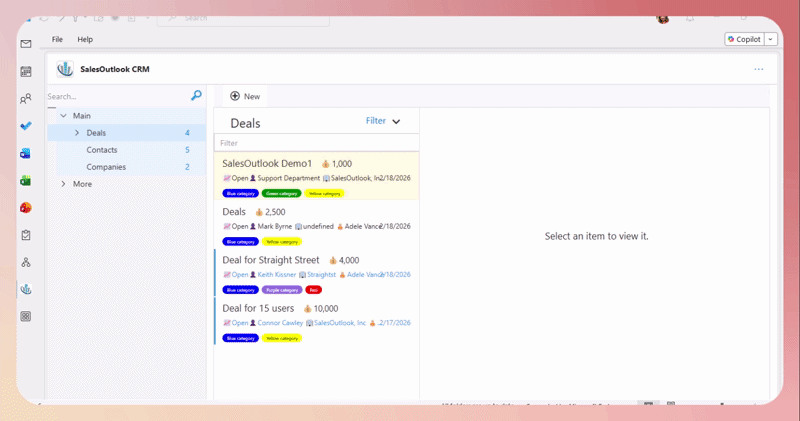Click the chart icon beside Open in SalesOutlook Demo1
This screenshot has width=800, height=421.
point(227,178)
